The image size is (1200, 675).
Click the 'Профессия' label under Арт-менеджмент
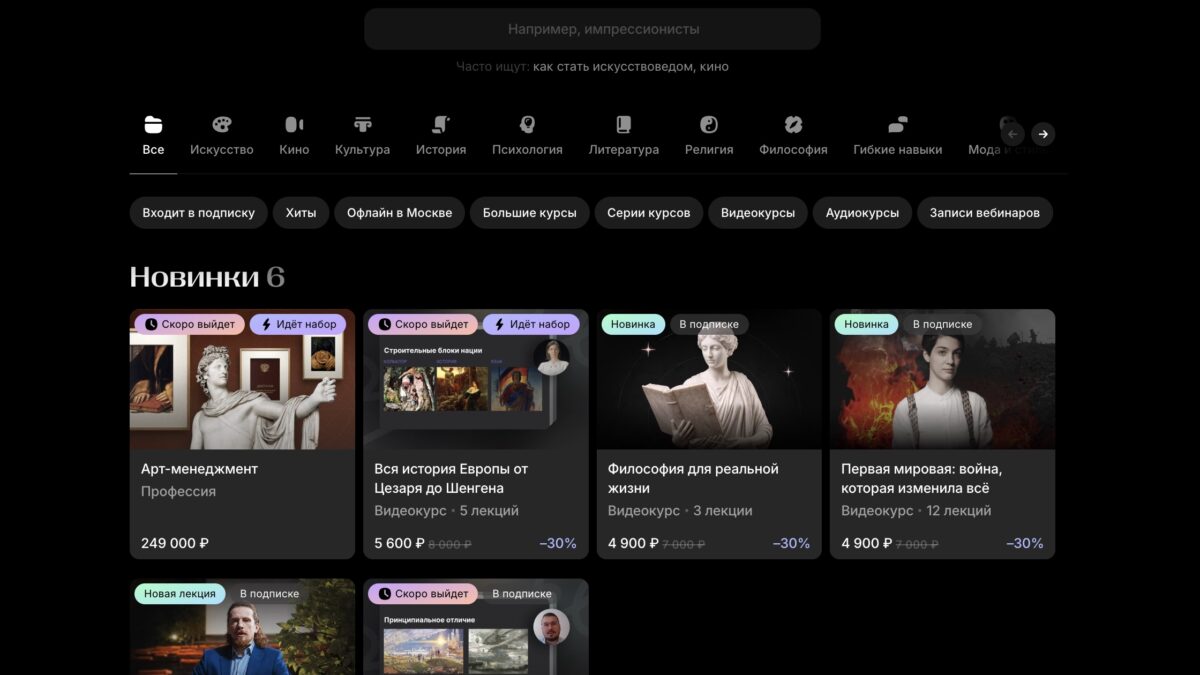click(178, 492)
